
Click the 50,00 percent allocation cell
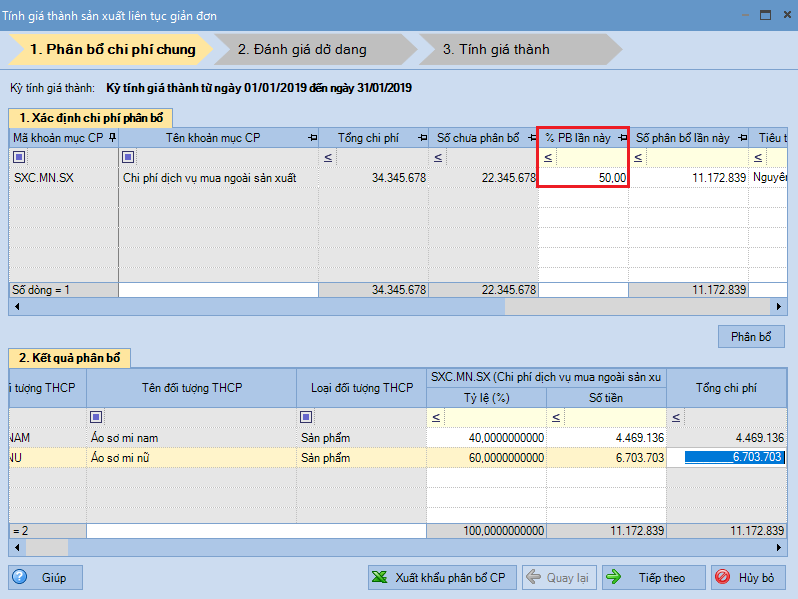point(584,178)
